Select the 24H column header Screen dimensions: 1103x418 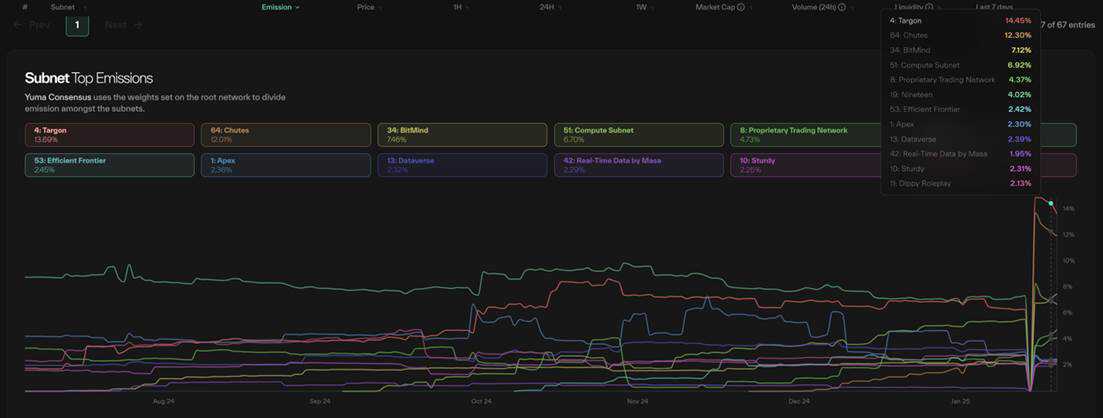coord(546,7)
